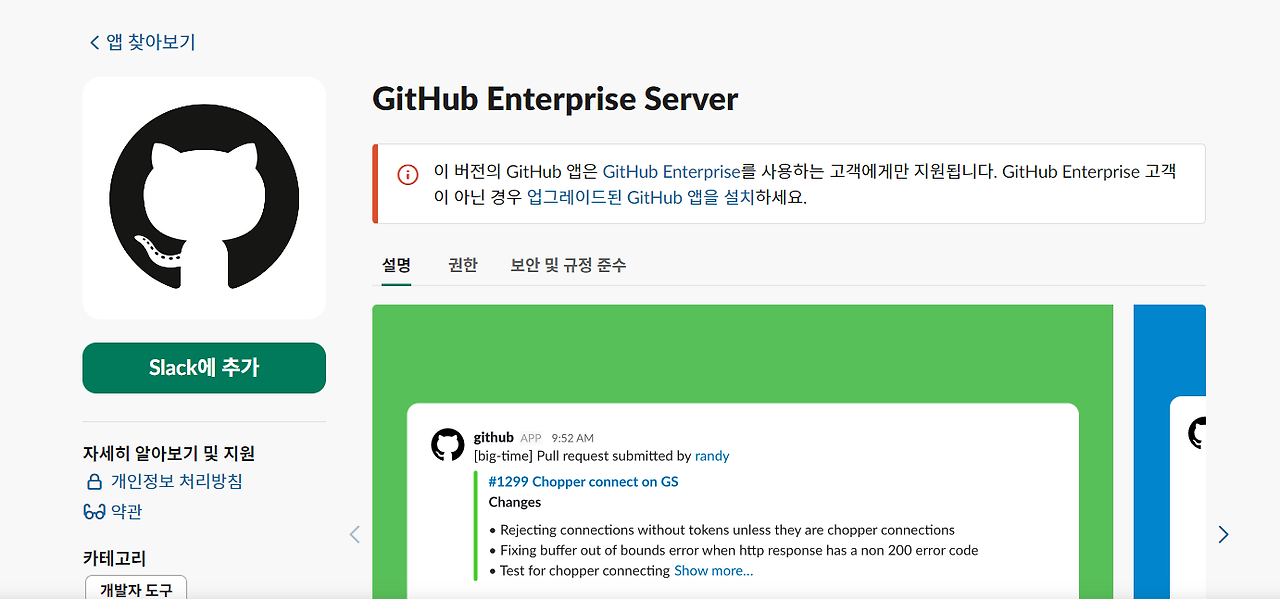Click the back chevron before 앱 찾아보기
The height and width of the screenshot is (599, 1280).
95,43
